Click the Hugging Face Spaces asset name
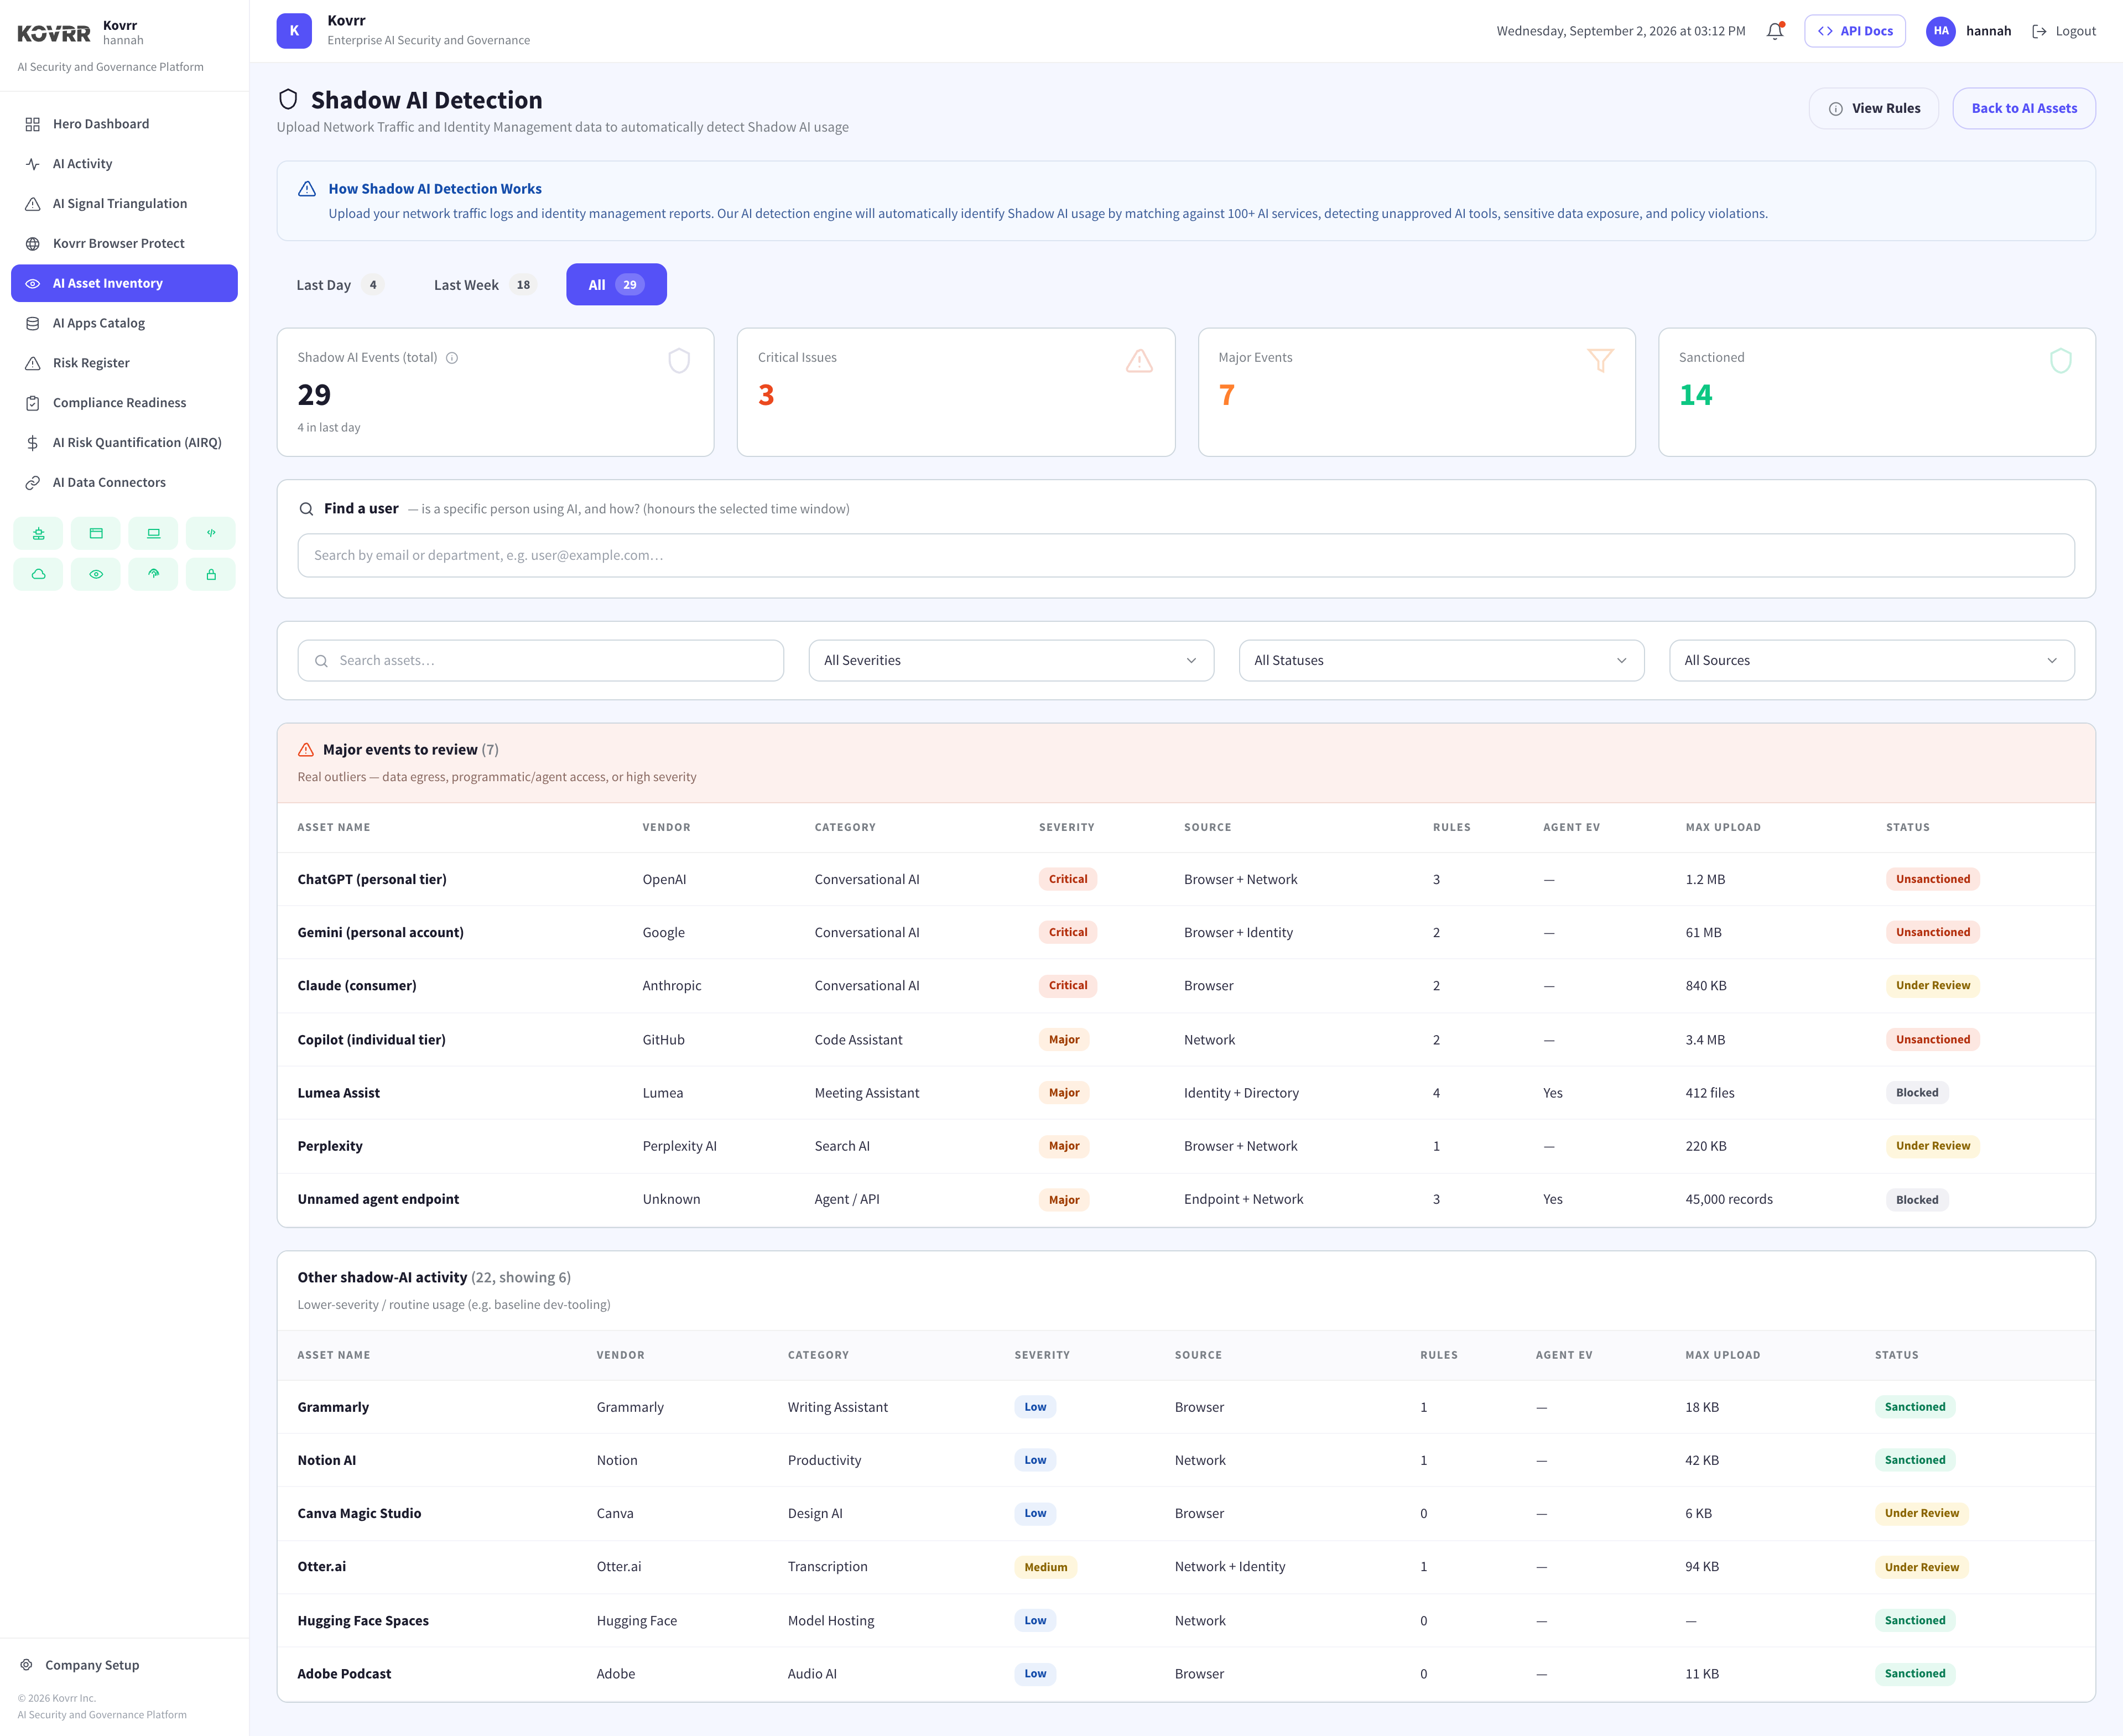The height and width of the screenshot is (1736, 2123). click(x=363, y=1621)
